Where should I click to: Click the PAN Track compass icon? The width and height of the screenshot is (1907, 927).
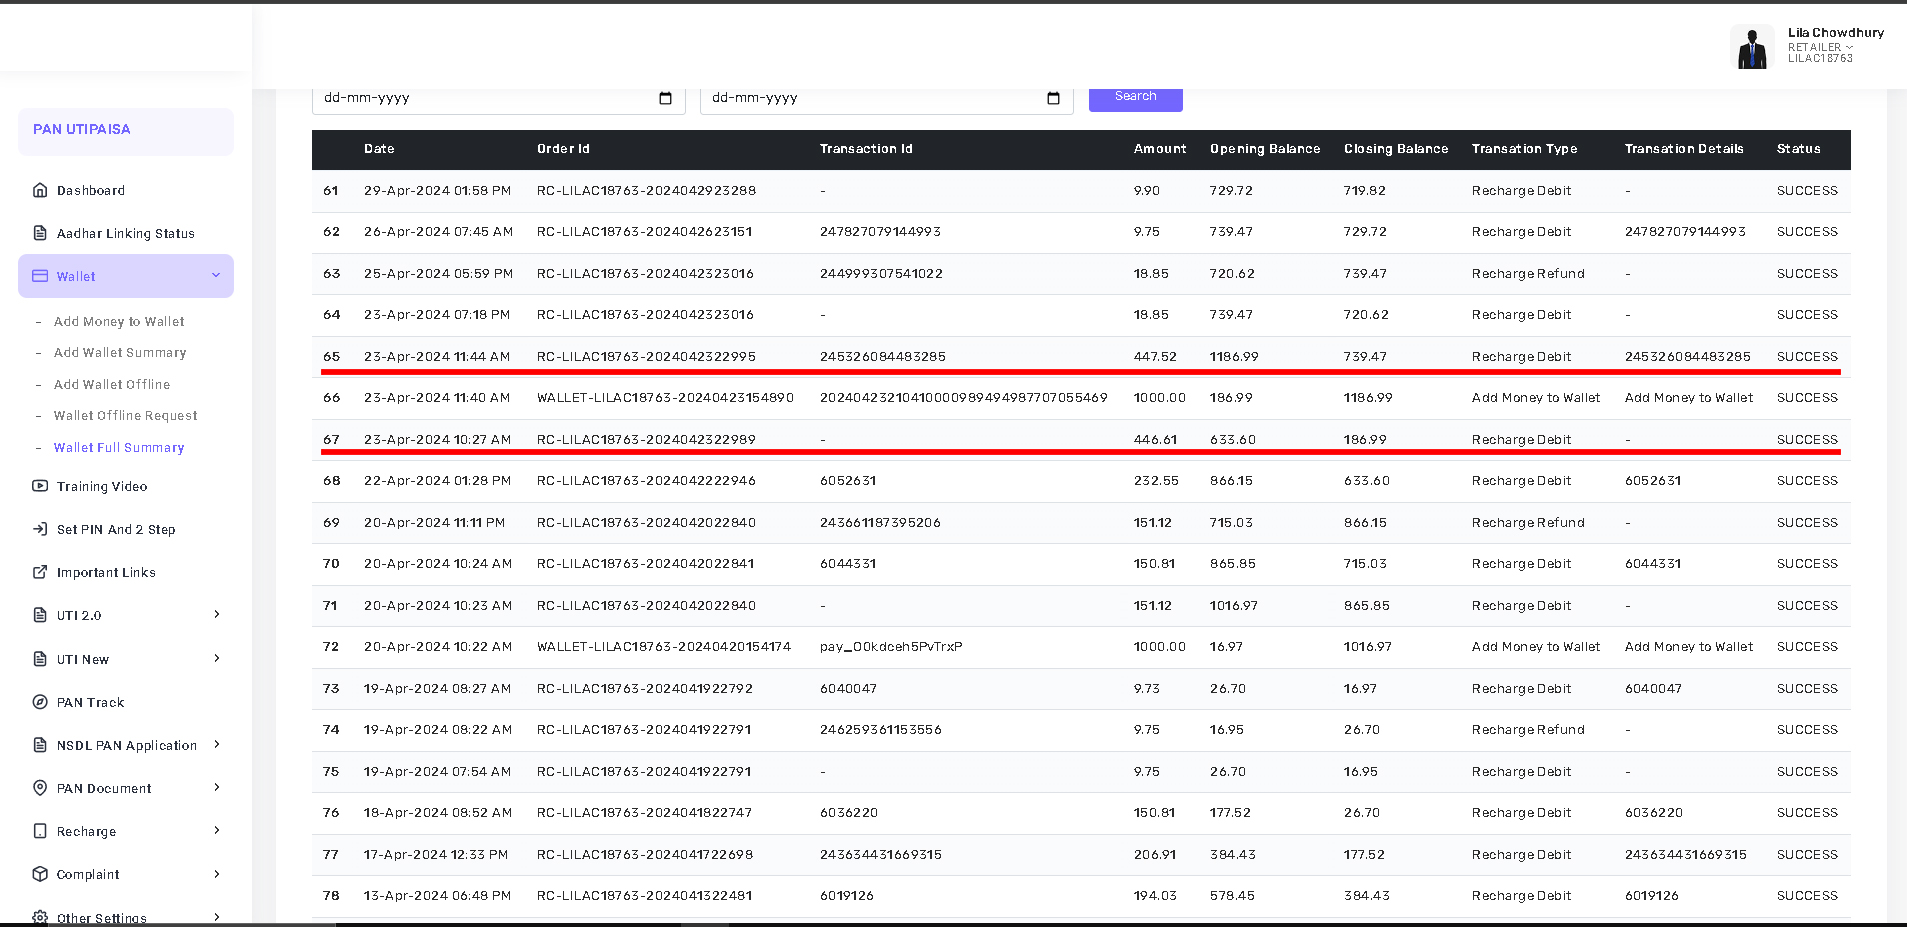(40, 702)
